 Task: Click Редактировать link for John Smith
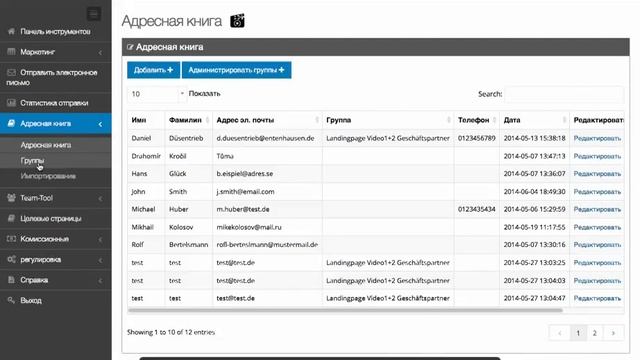(x=597, y=191)
